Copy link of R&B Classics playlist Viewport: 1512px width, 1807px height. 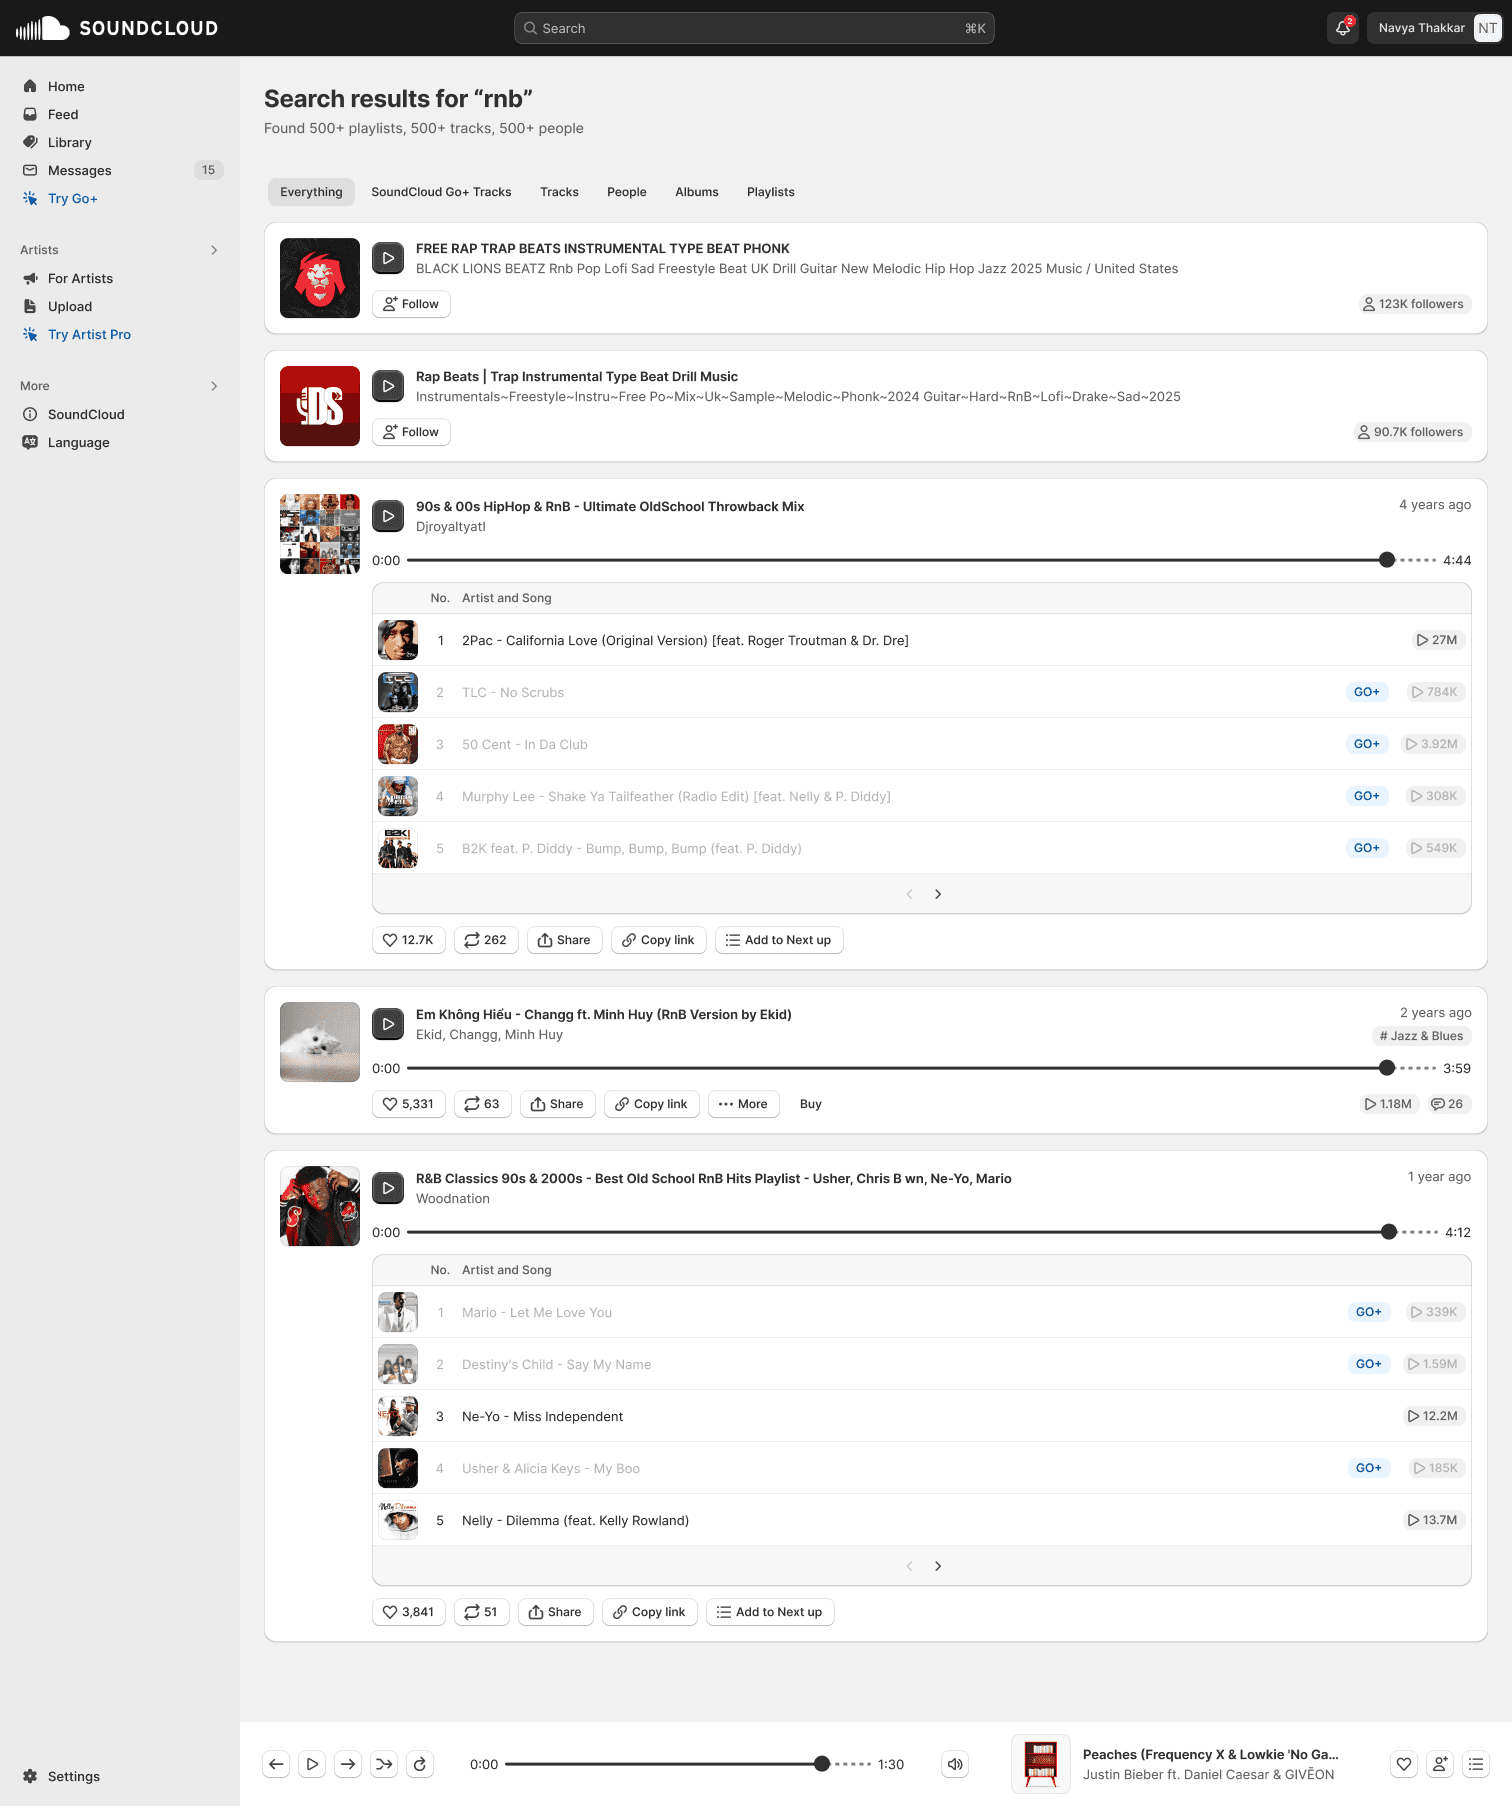point(650,1612)
